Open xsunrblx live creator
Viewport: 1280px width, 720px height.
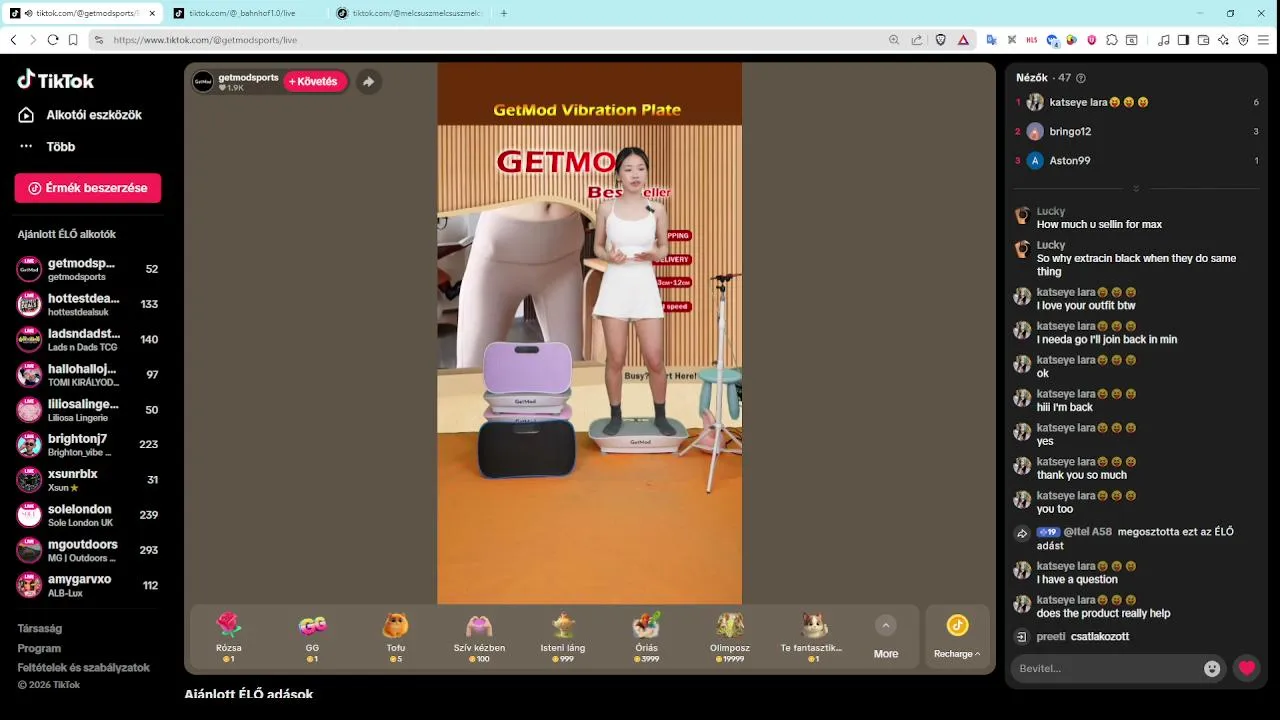coord(88,480)
